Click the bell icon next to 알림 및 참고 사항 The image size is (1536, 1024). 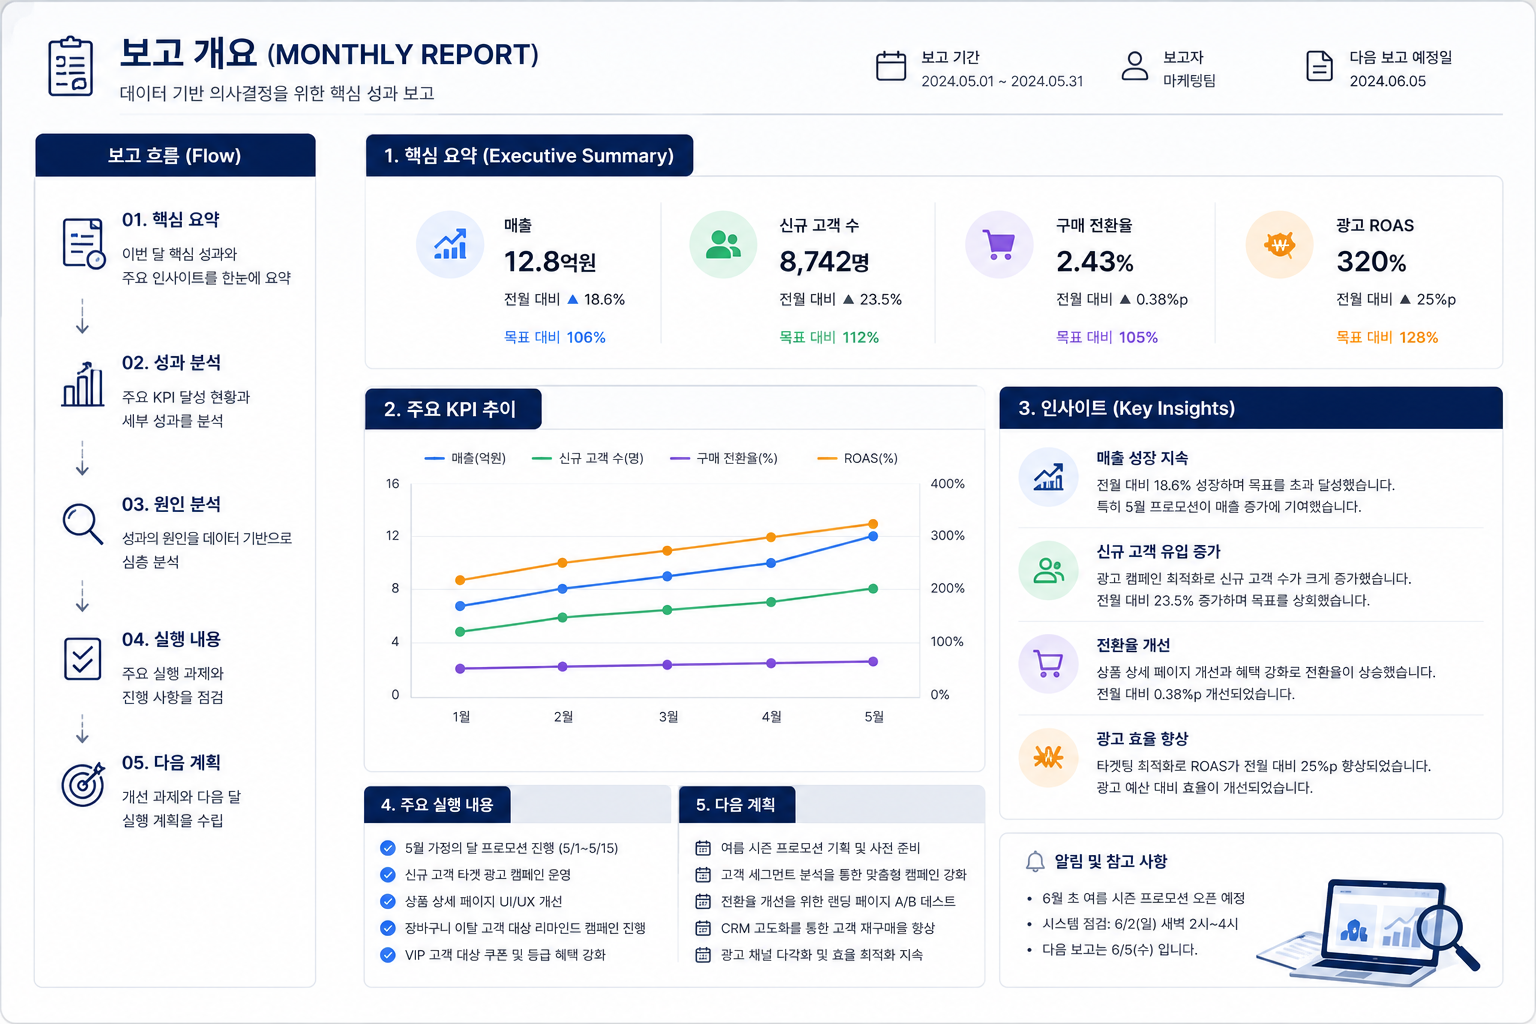[x=1035, y=861]
